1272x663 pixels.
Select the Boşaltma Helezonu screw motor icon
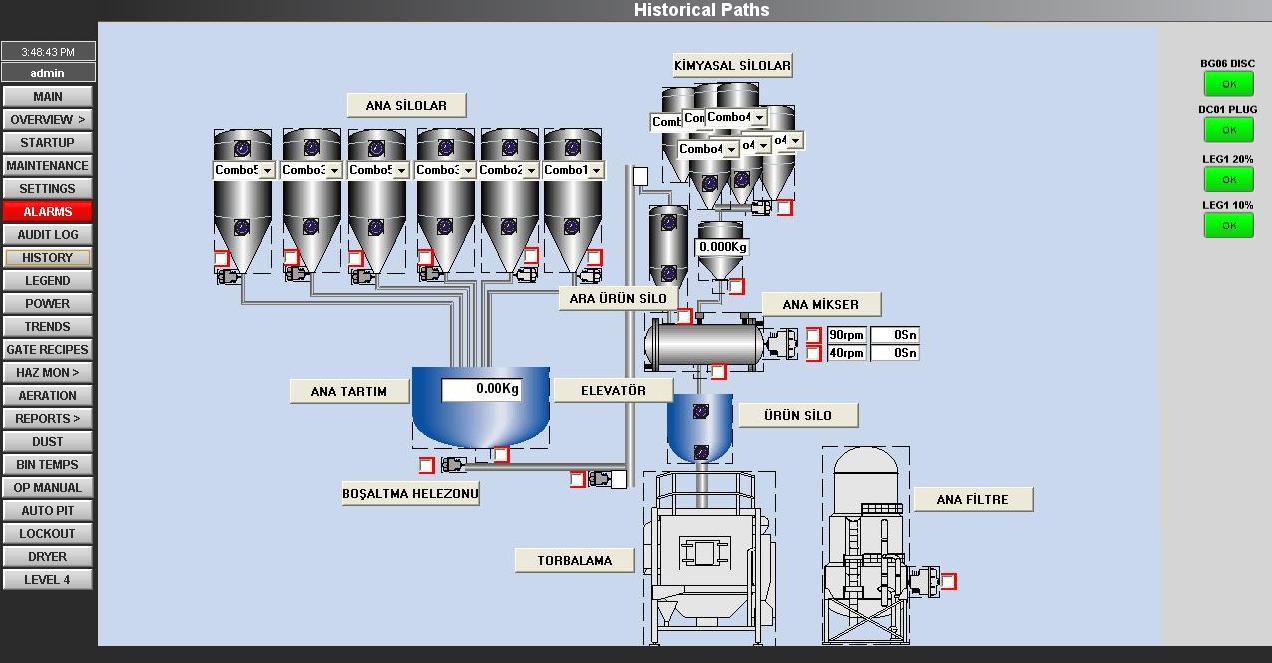pos(453,465)
